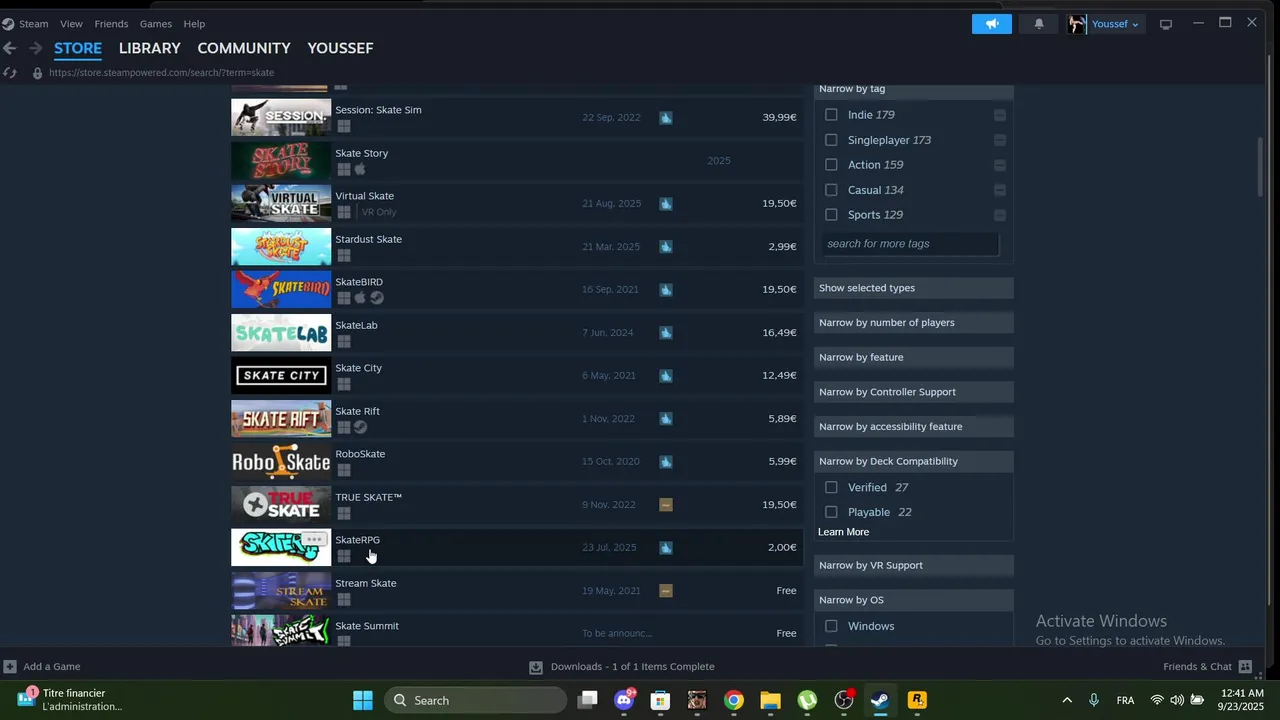Check the Sports tag filter
This screenshot has height=720, width=1280.
pos(831,215)
